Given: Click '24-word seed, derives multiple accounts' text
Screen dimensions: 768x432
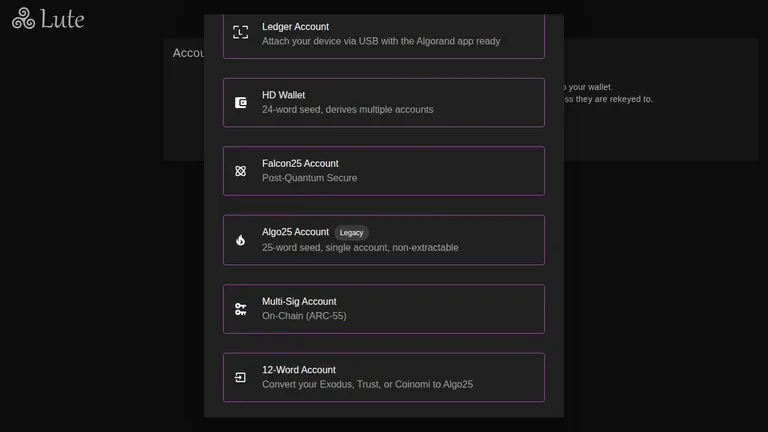Looking at the screenshot, I should click(x=348, y=110).
